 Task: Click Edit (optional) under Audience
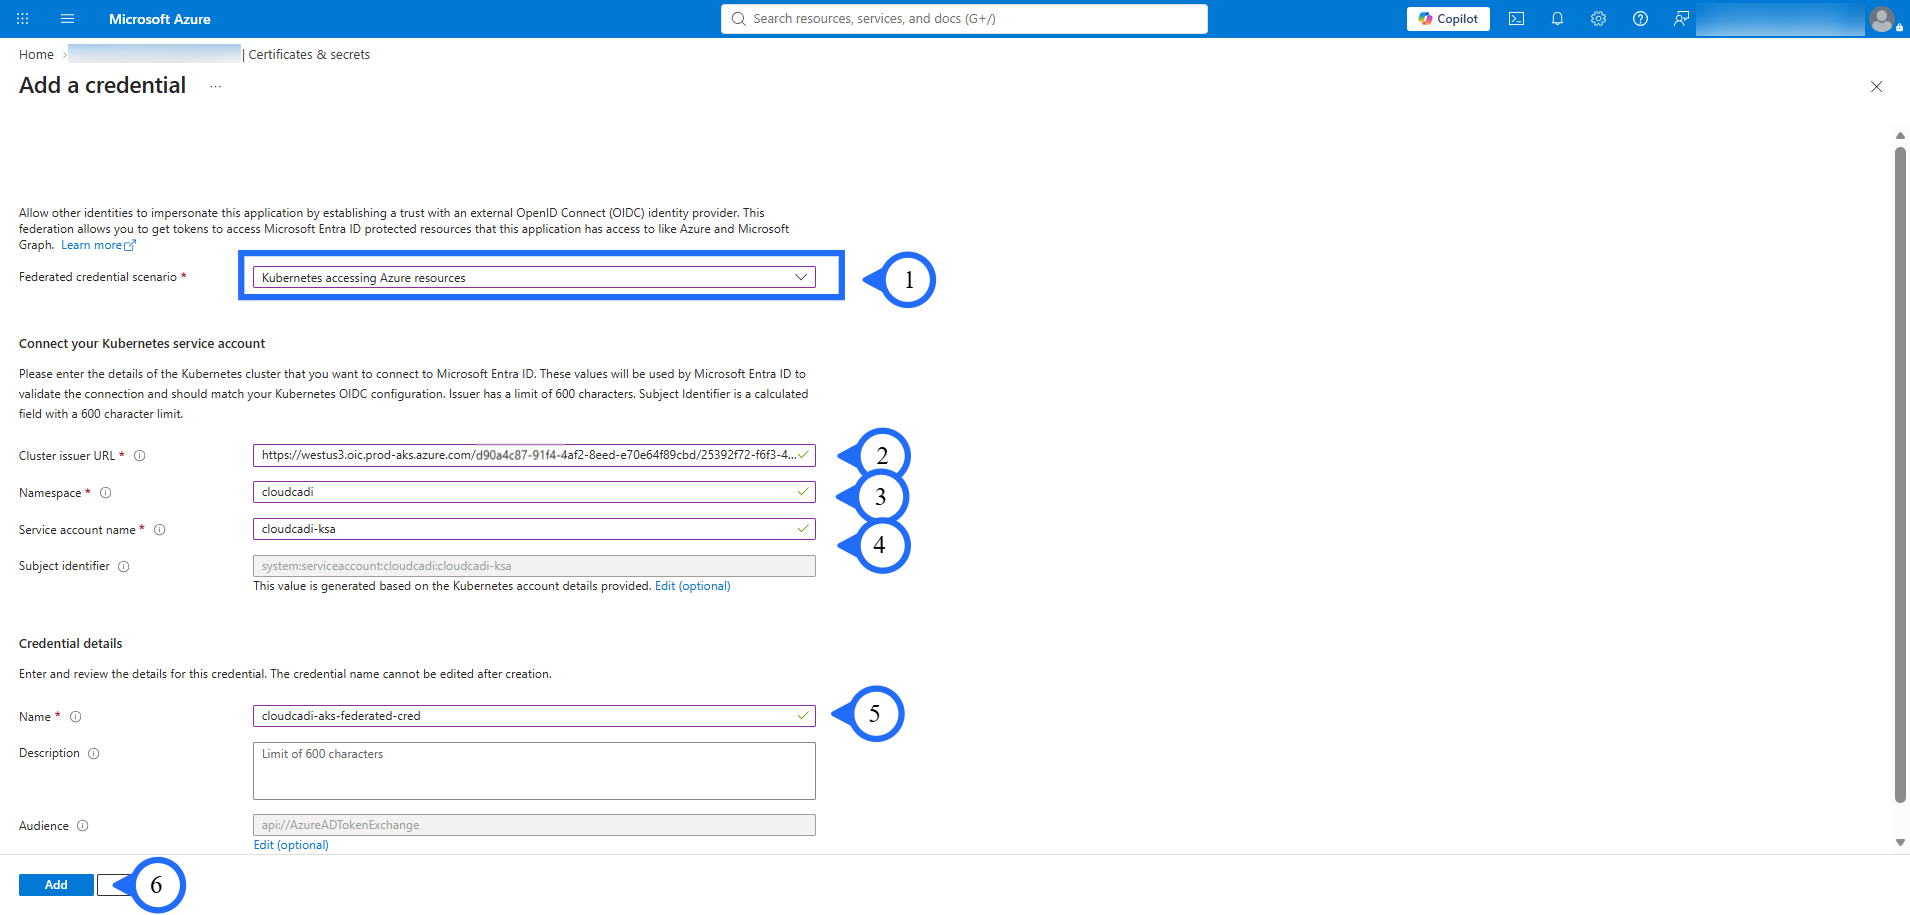coord(291,845)
